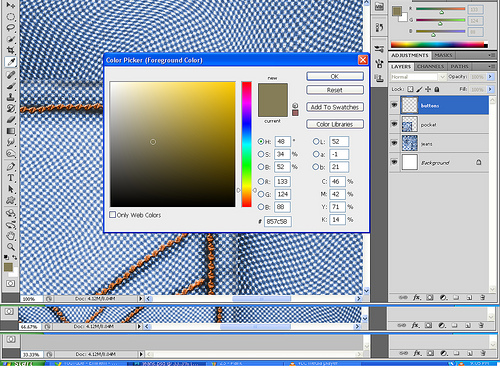Select the Clone Stamp tool
Screen dimensions: 500x375
(x=11, y=97)
